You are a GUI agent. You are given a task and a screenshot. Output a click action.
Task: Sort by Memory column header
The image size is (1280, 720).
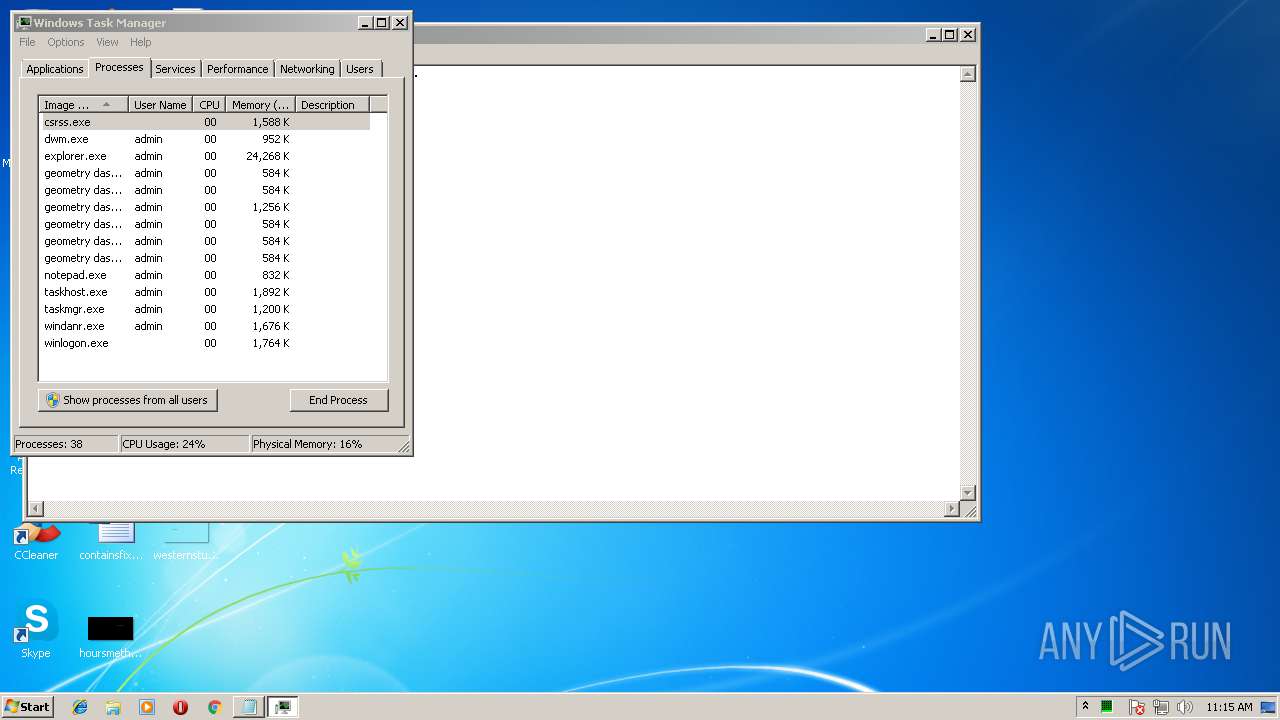(x=260, y=105)
